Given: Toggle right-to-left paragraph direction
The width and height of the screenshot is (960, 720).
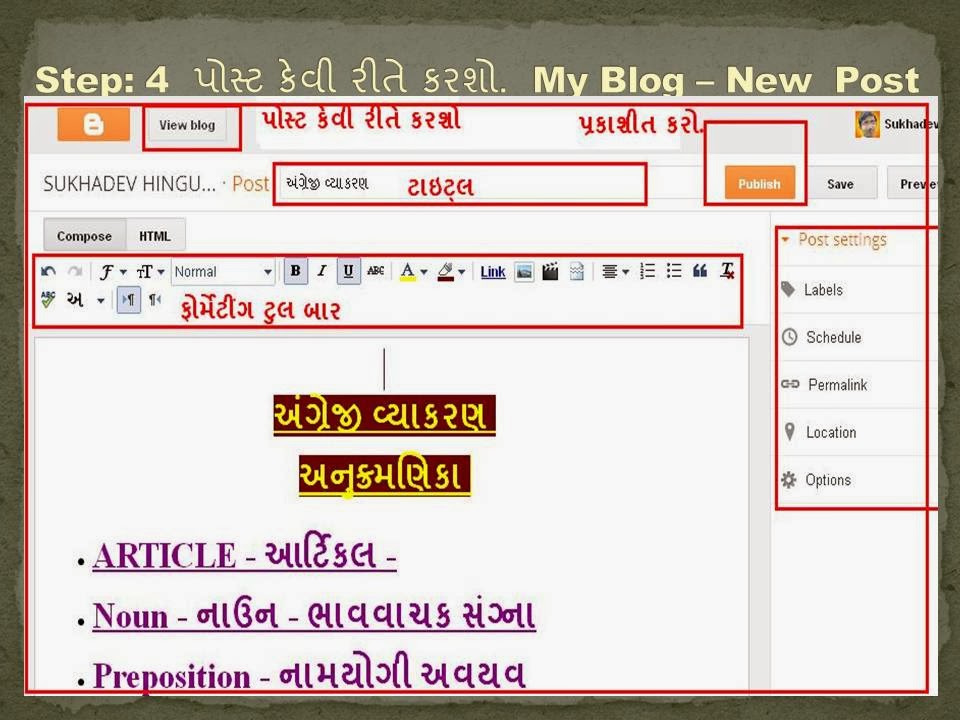Looking at the screenshot, I should click(x=152, y=299).
